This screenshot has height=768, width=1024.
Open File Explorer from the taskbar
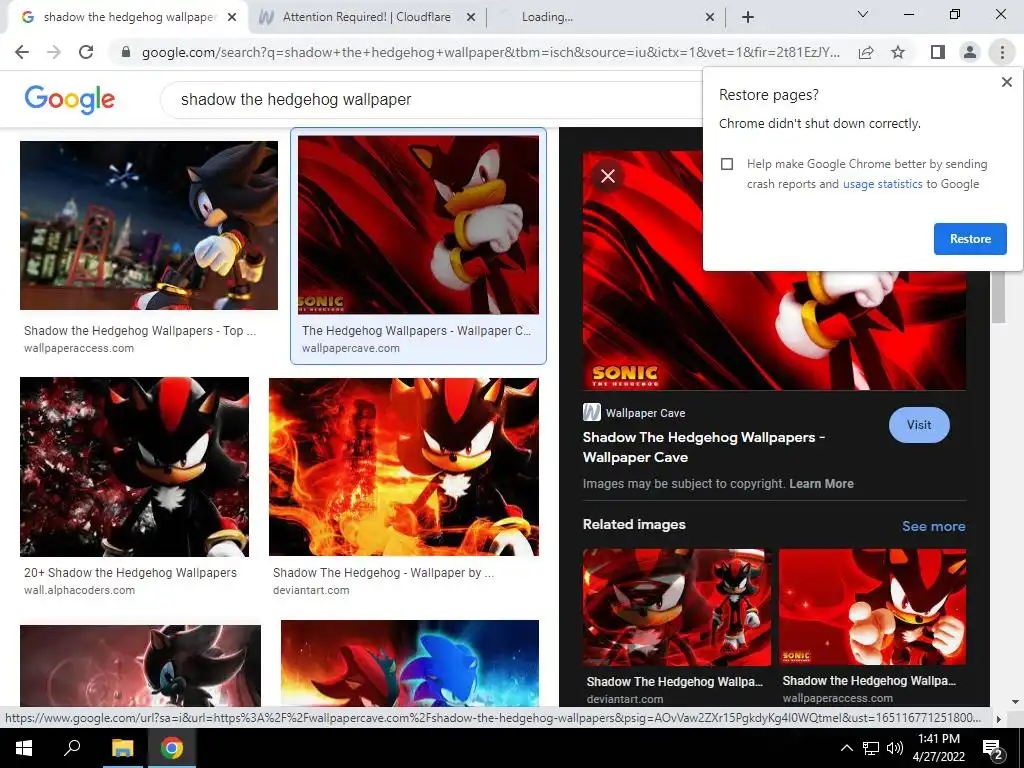click(122, 748)
